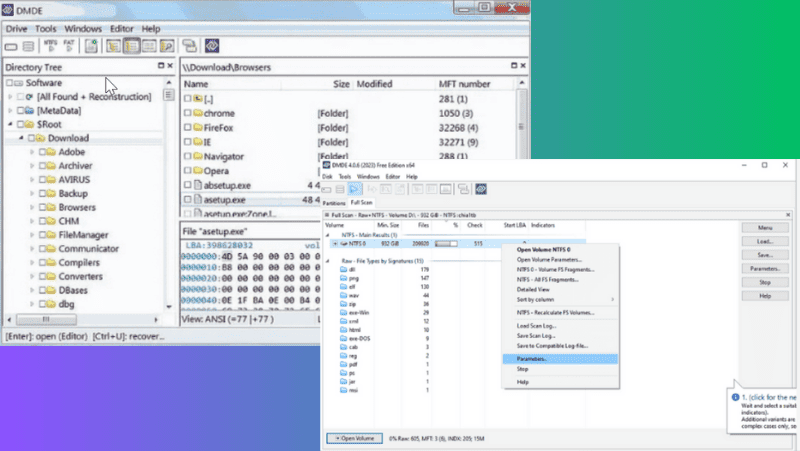Expand the [MetaData] tree node
The width and height of the screenshot is (800, 451).
[10, 110]
